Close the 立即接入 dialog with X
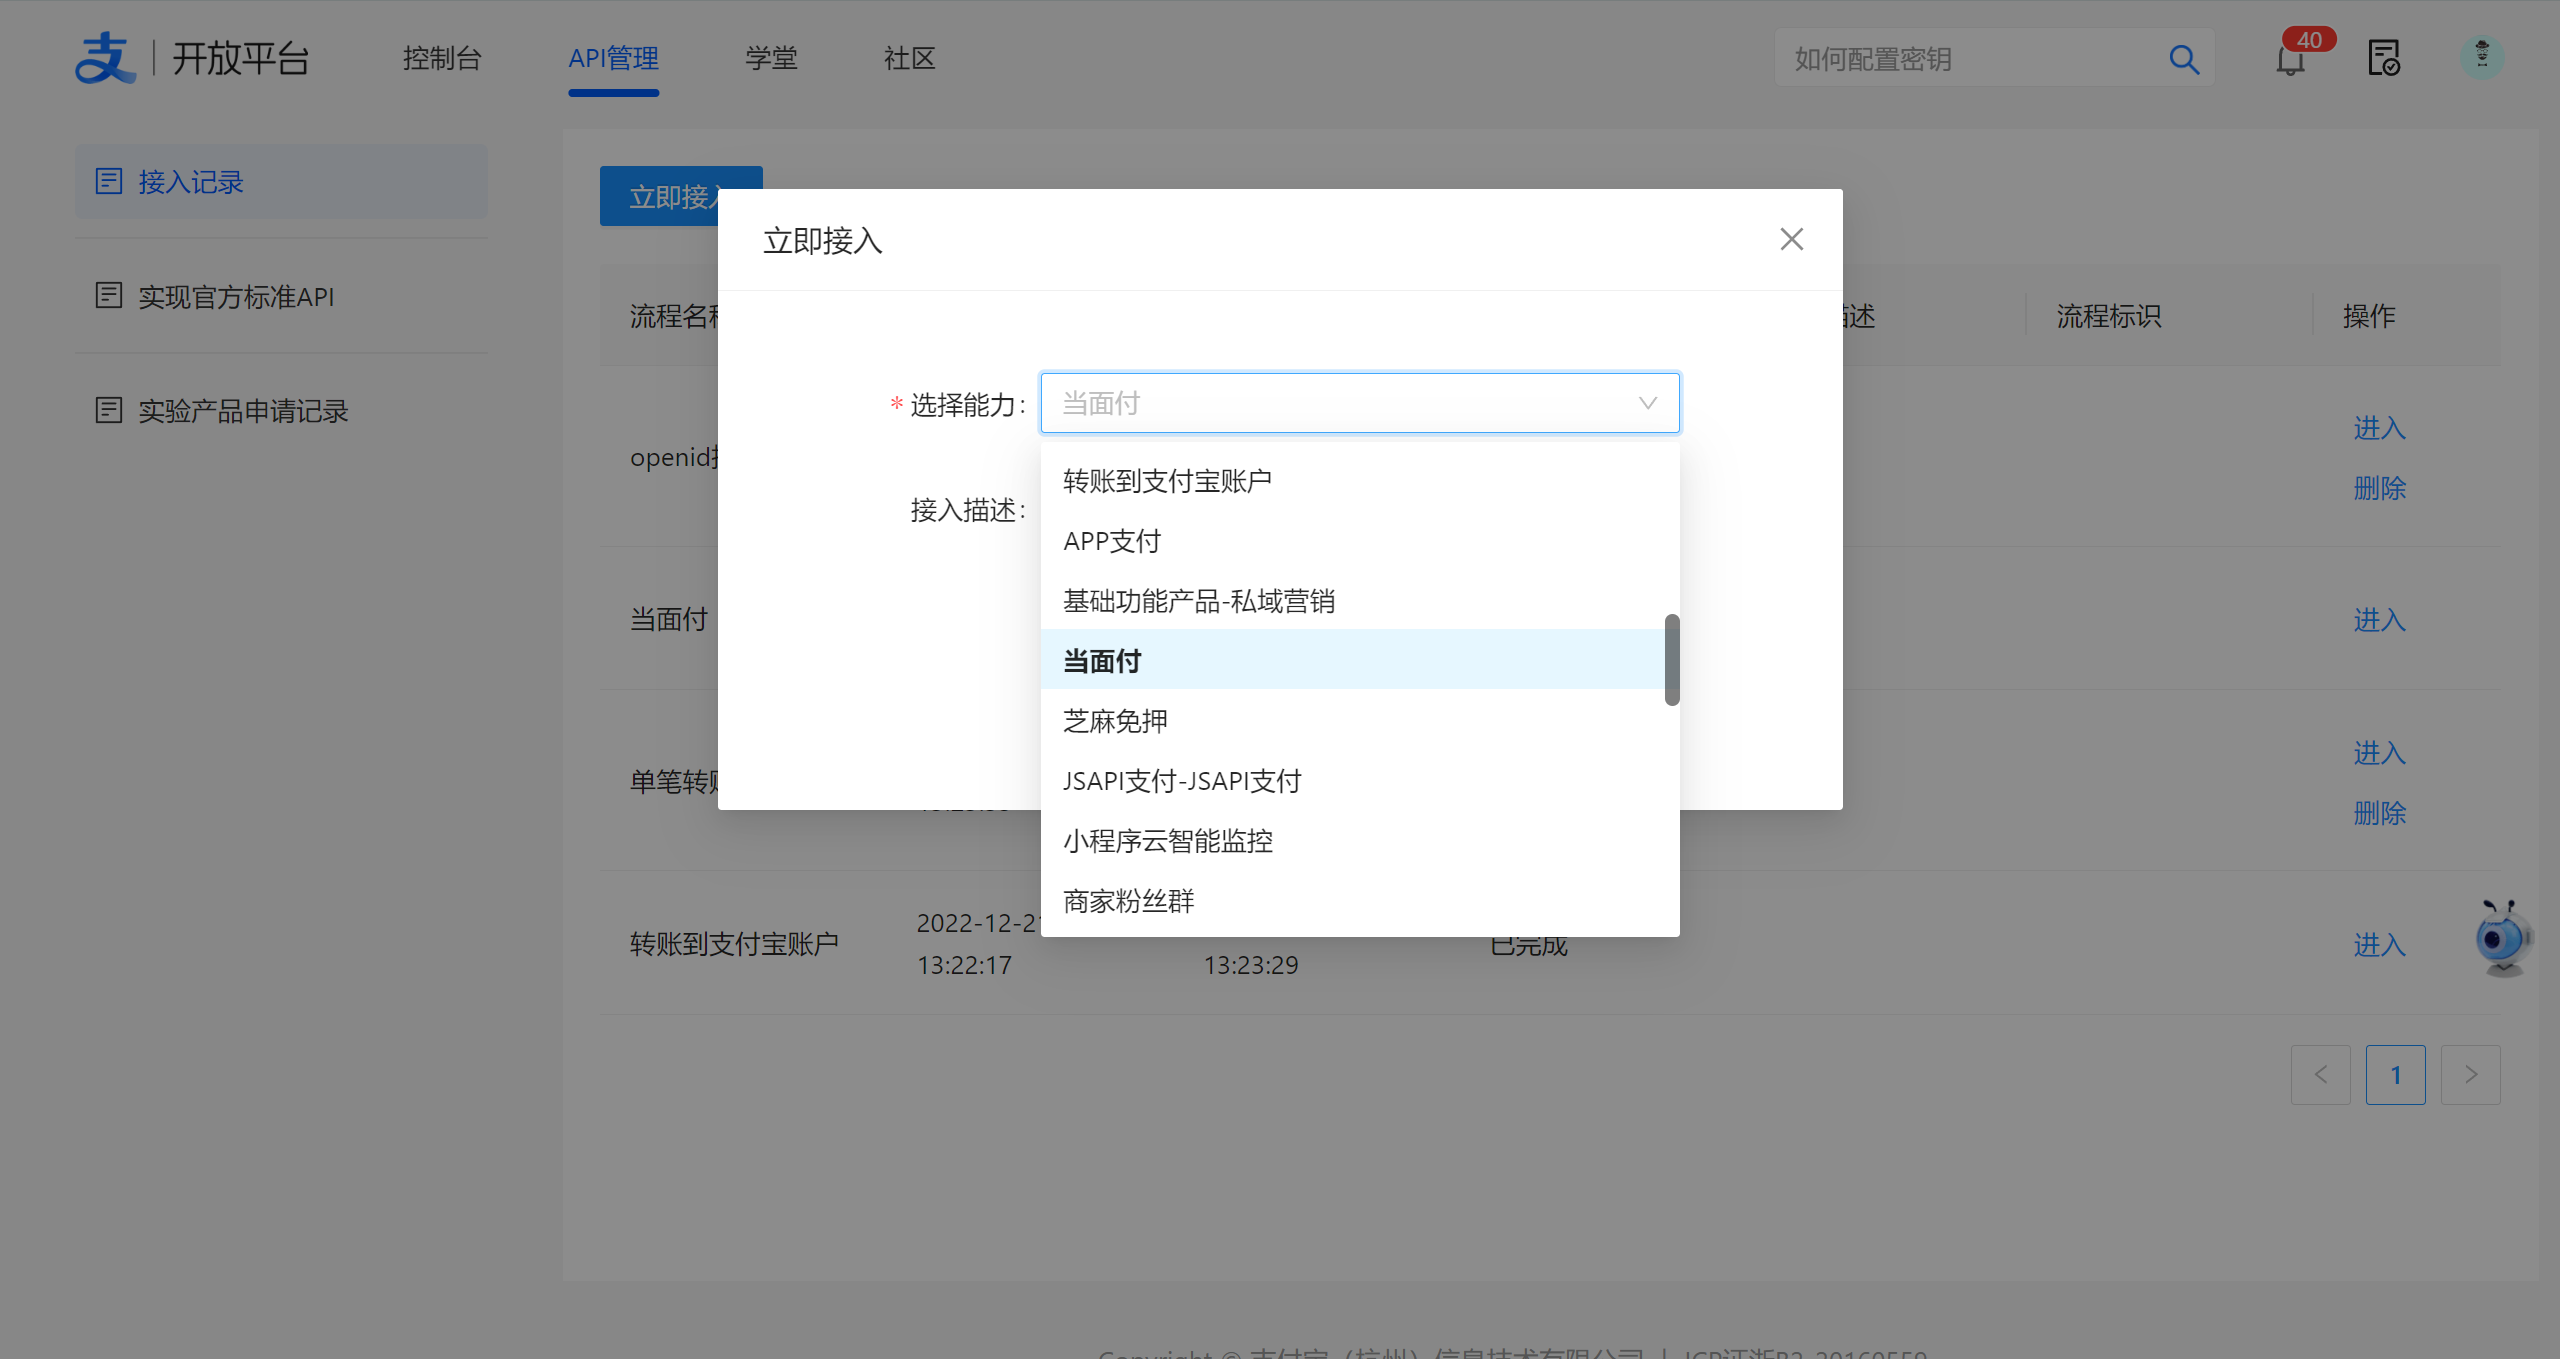Viewport: 2560px width, 1359px height. (1791, 239)
